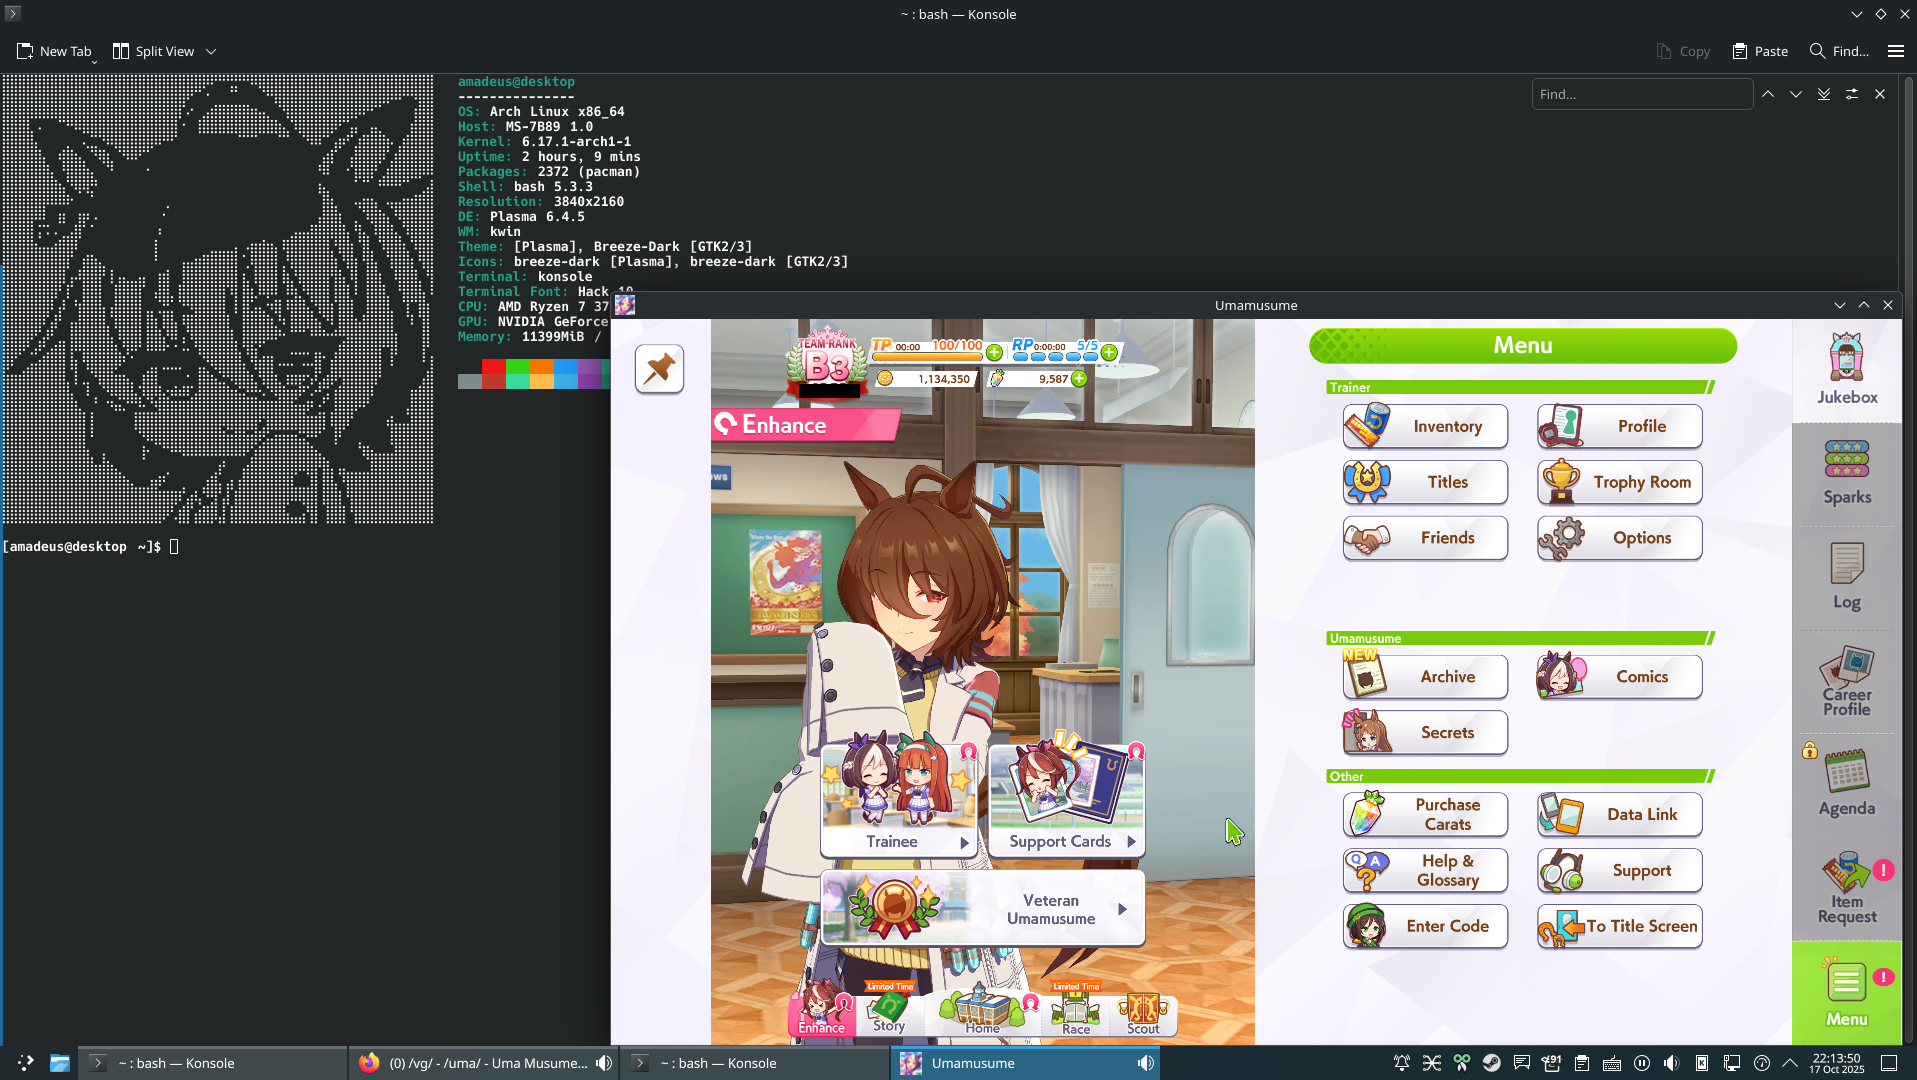The width and height of the screenshot is (1917, 1080).
Task: Open the notifications bell tray icon
Action: [1401, 1063]
